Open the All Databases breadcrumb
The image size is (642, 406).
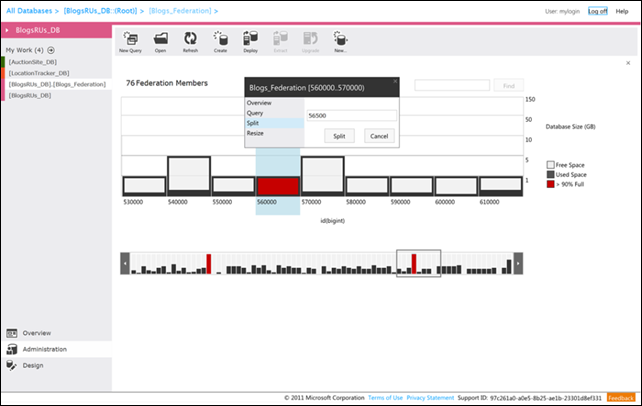click(x=29, y=11)
